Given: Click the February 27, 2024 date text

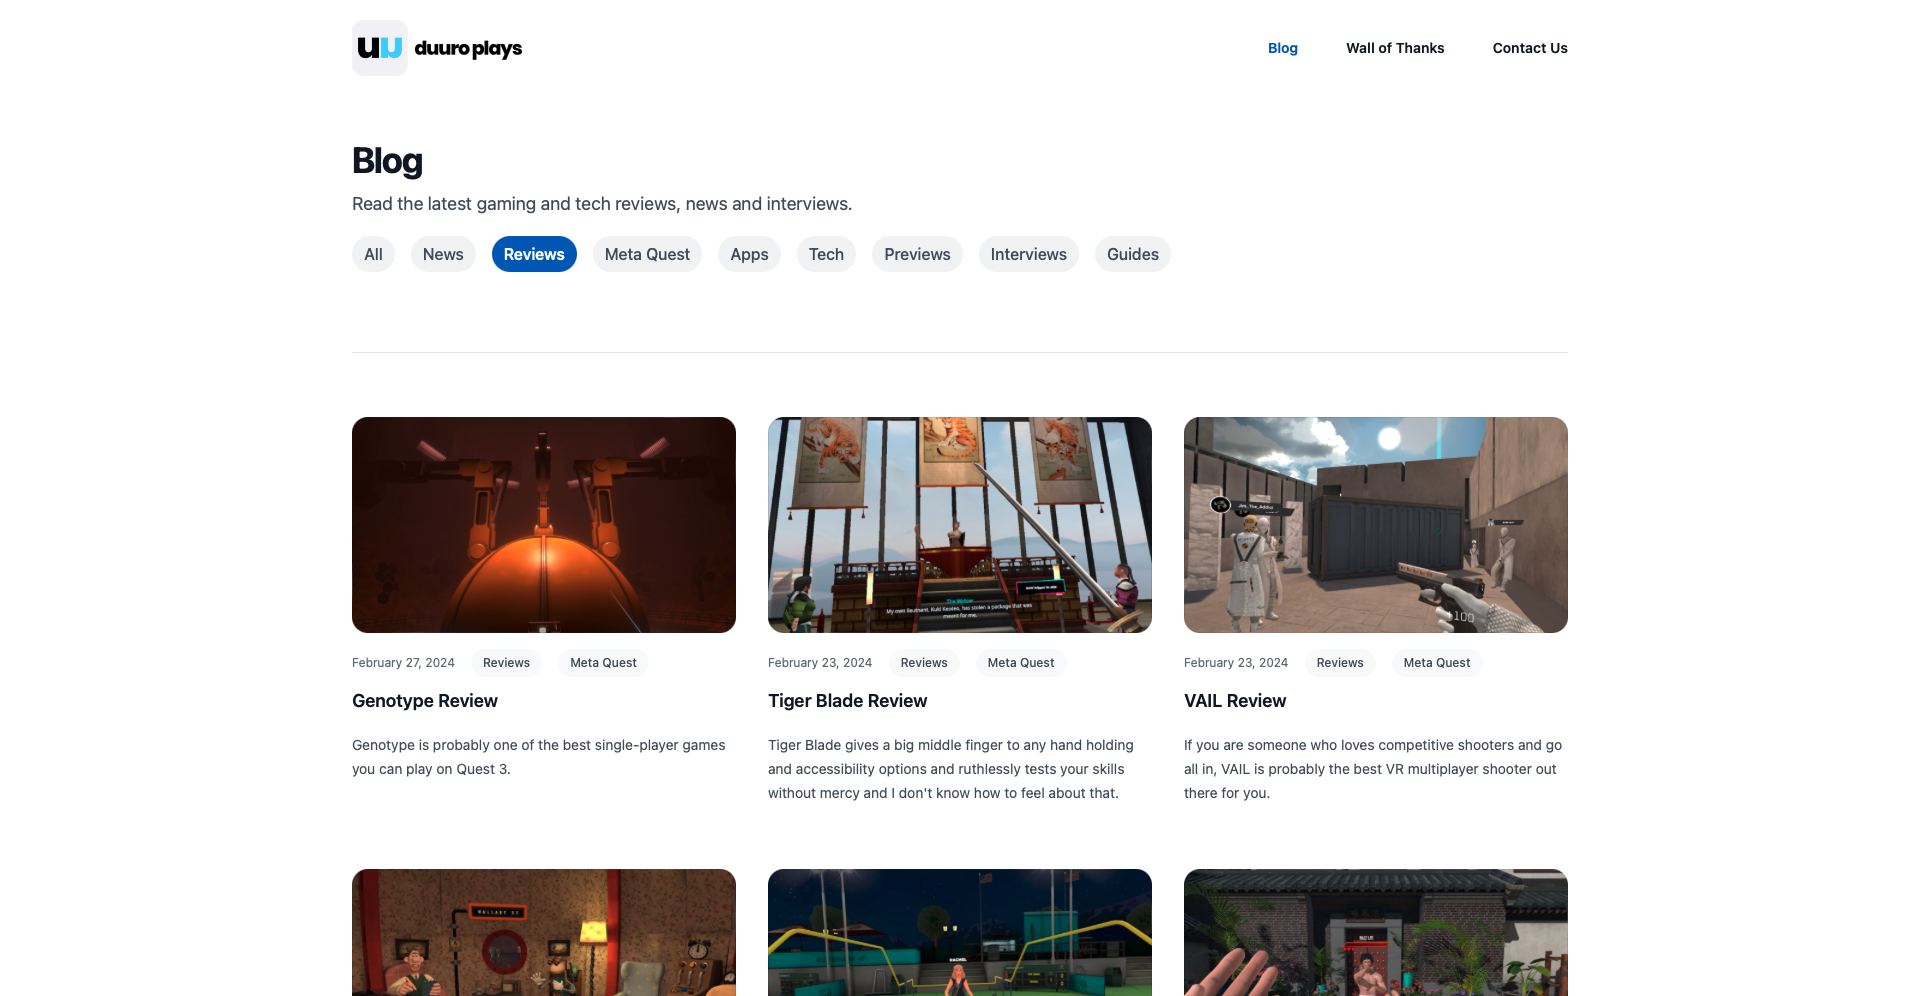Looking at the screenshot, I should click(x=403, y=663).
